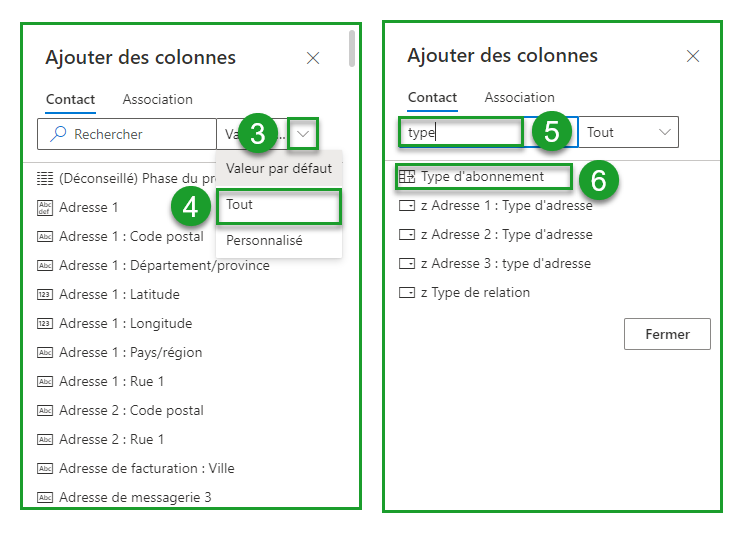The image size is (743, 533).
Task: Choose Tout from the filter menu
Action: (x=240, y=204)
